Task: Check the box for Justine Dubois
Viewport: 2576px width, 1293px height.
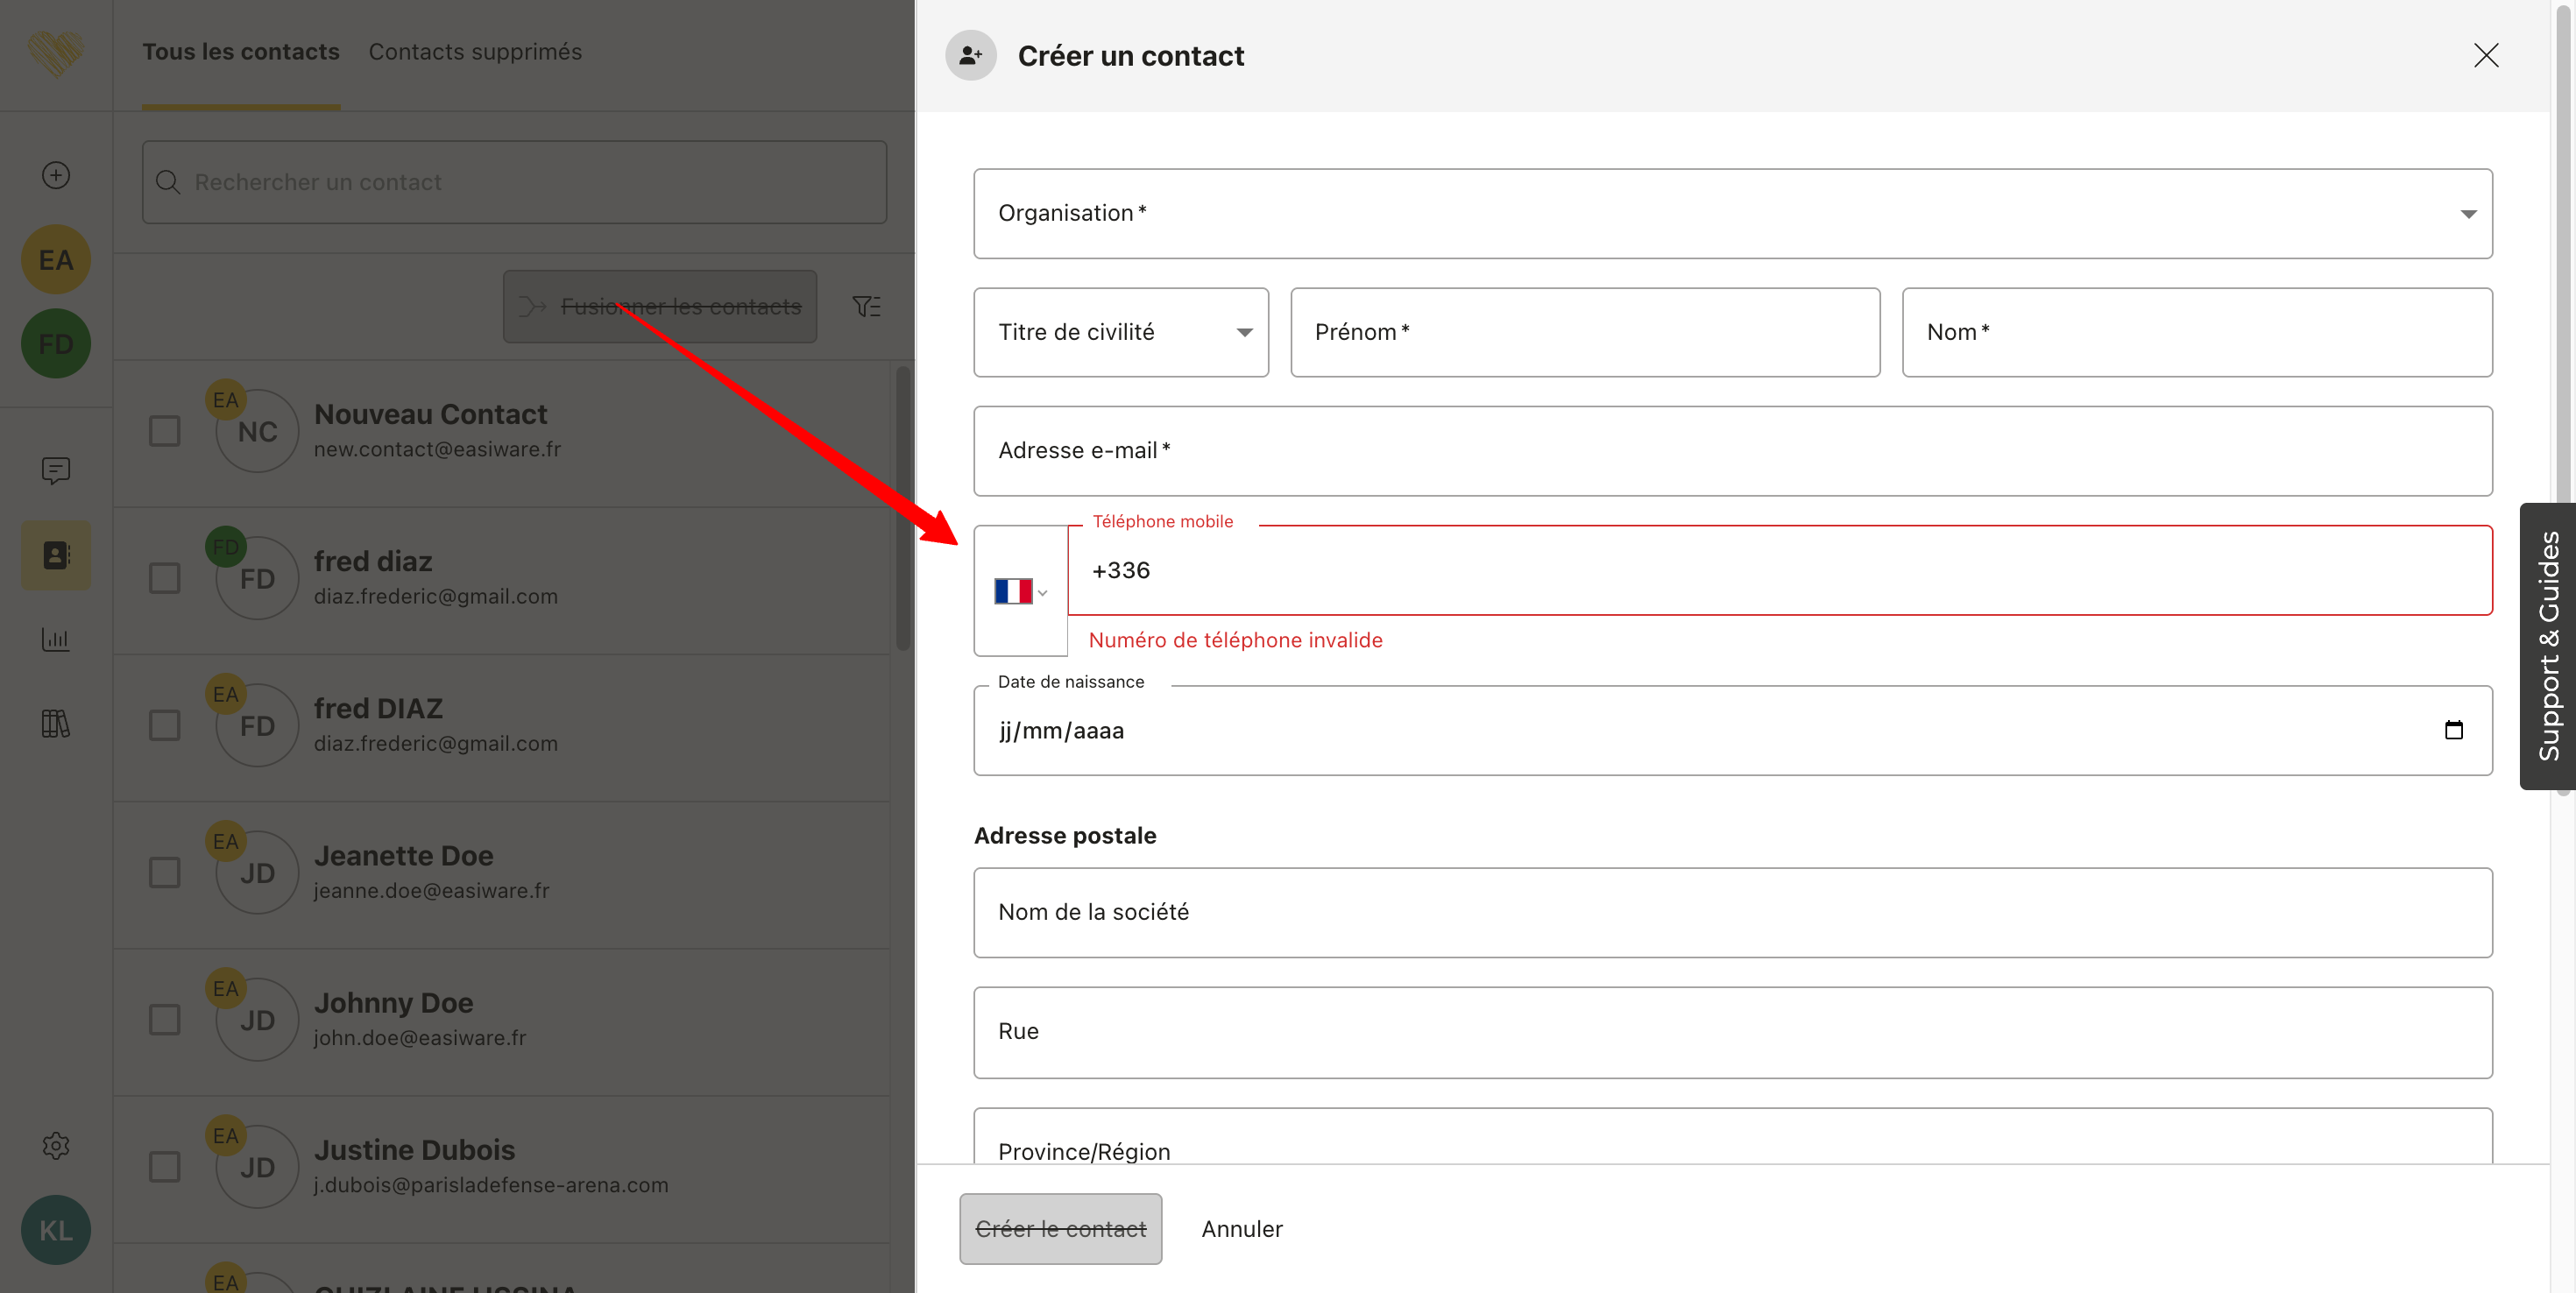Action: click(165, 1167)
